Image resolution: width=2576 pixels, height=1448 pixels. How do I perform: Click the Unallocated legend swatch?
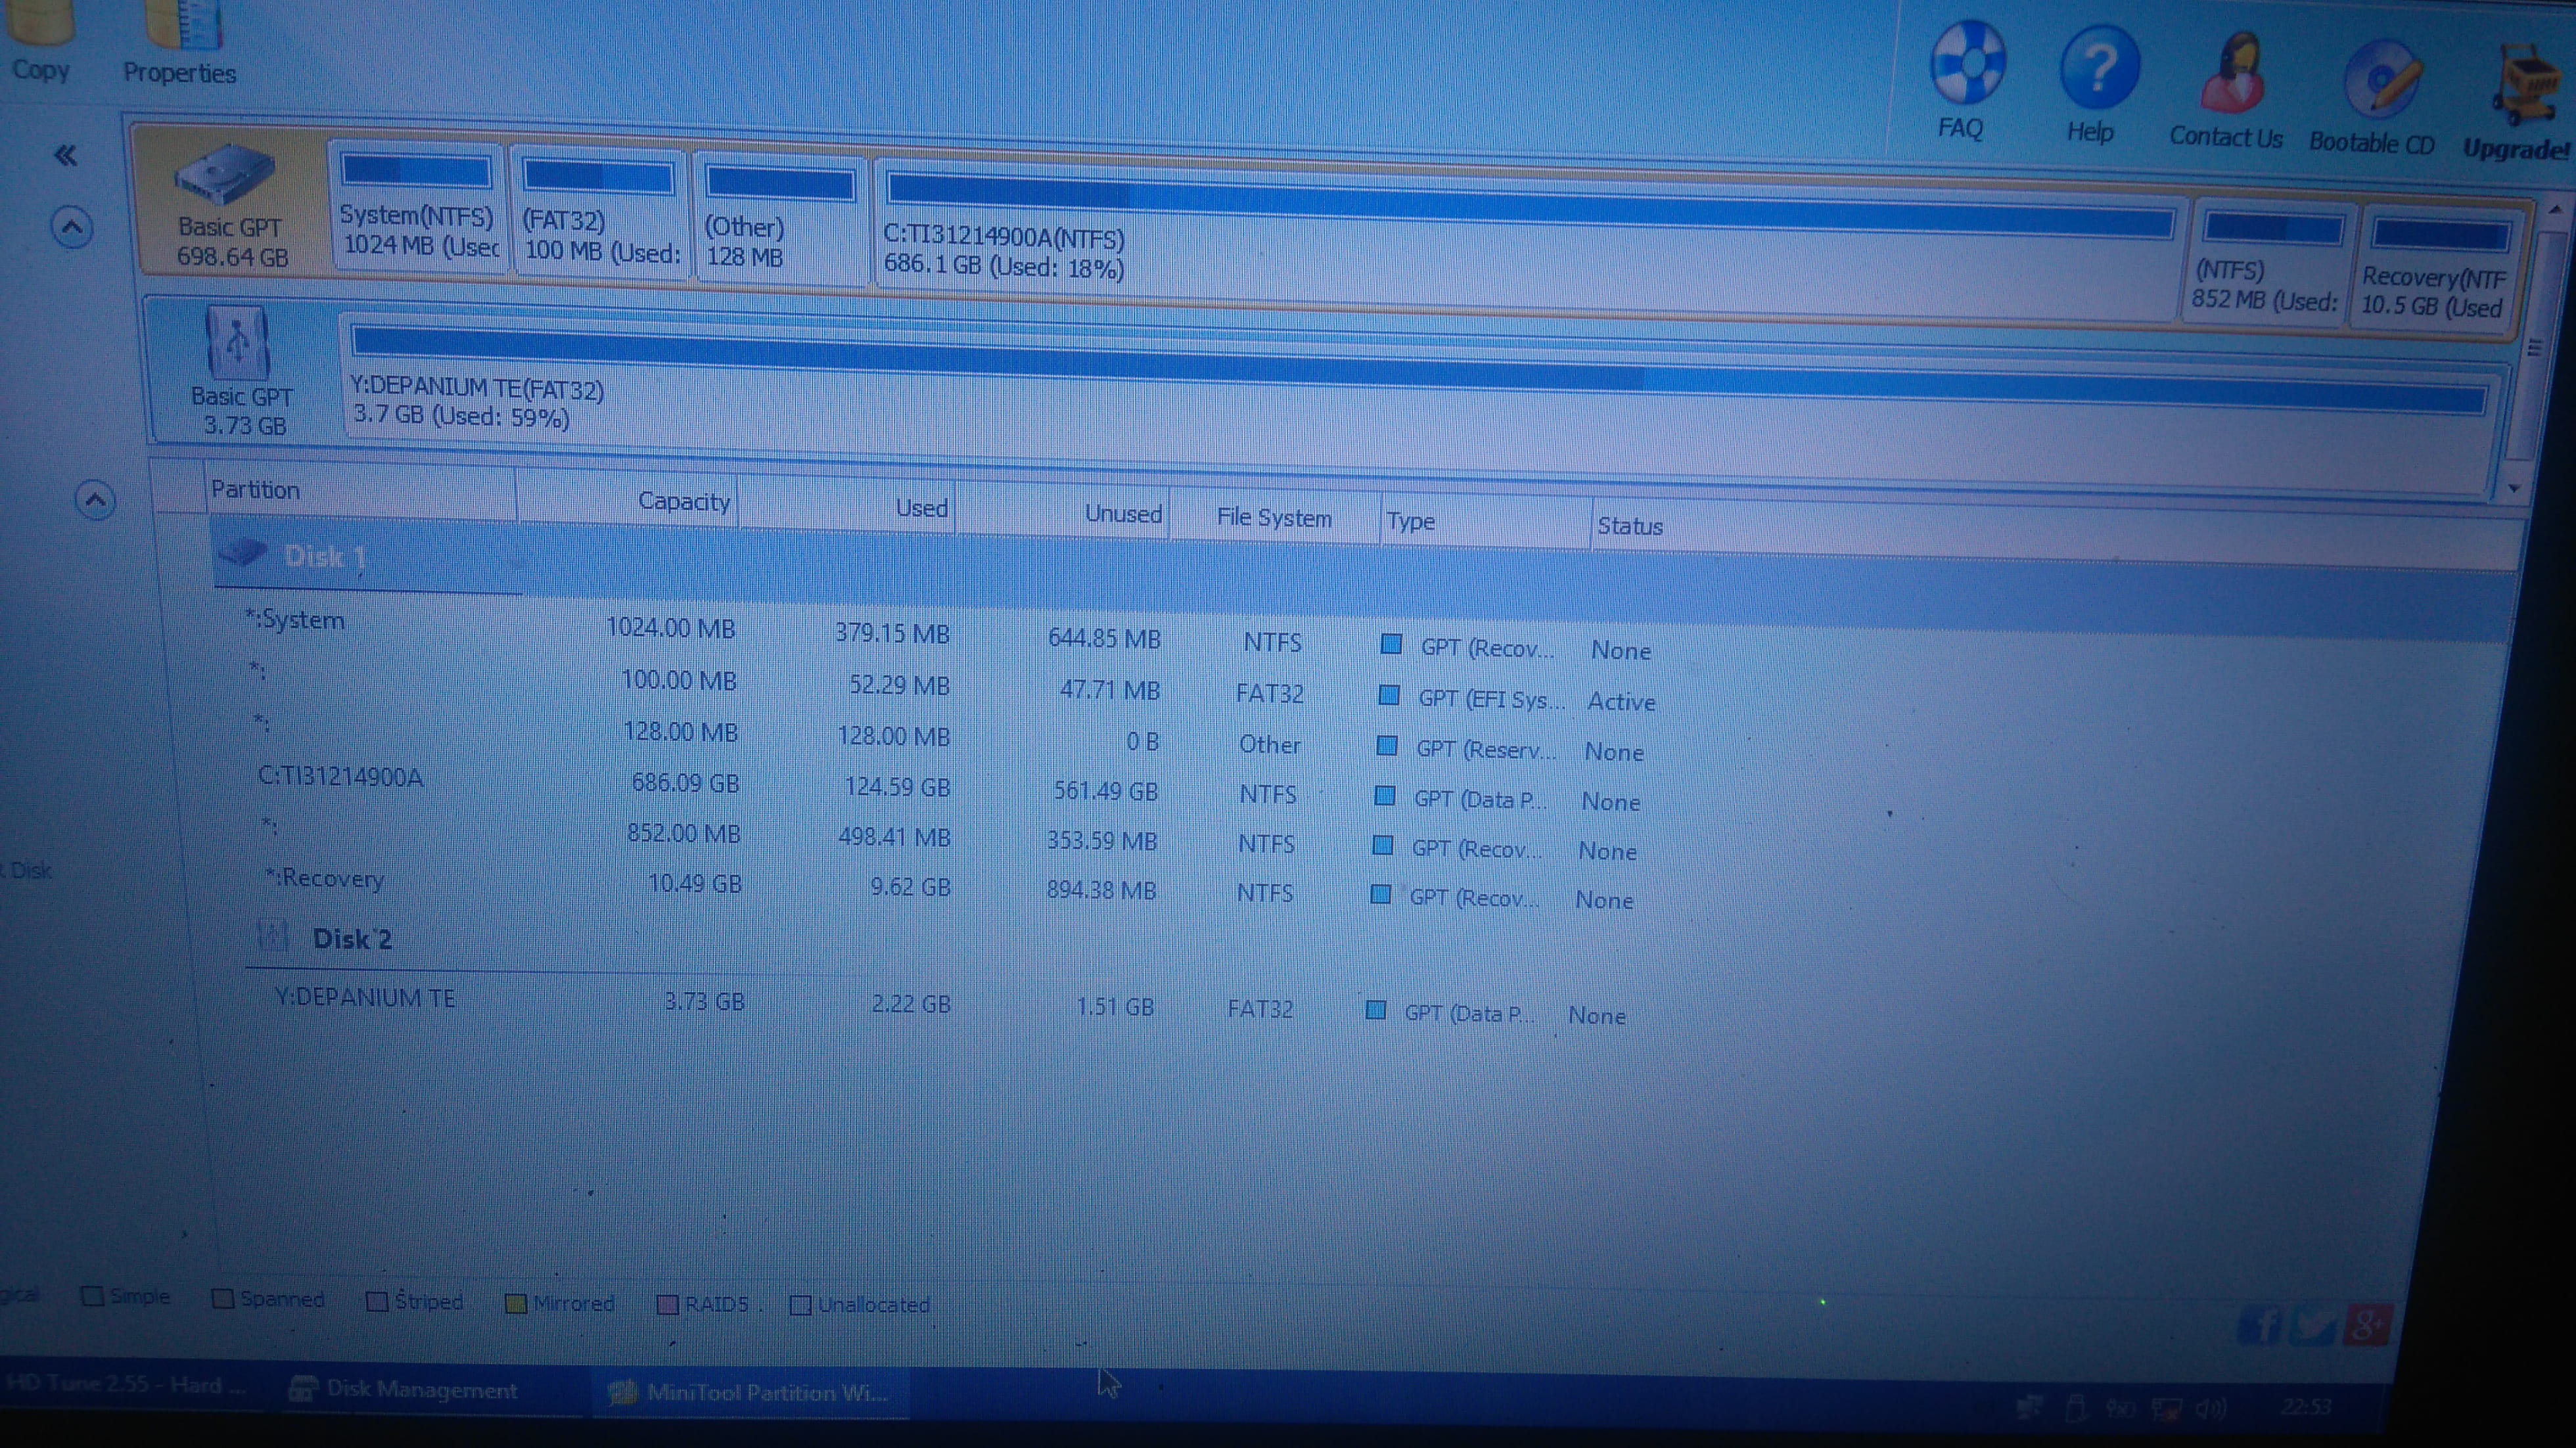(x=800, y=1305)
